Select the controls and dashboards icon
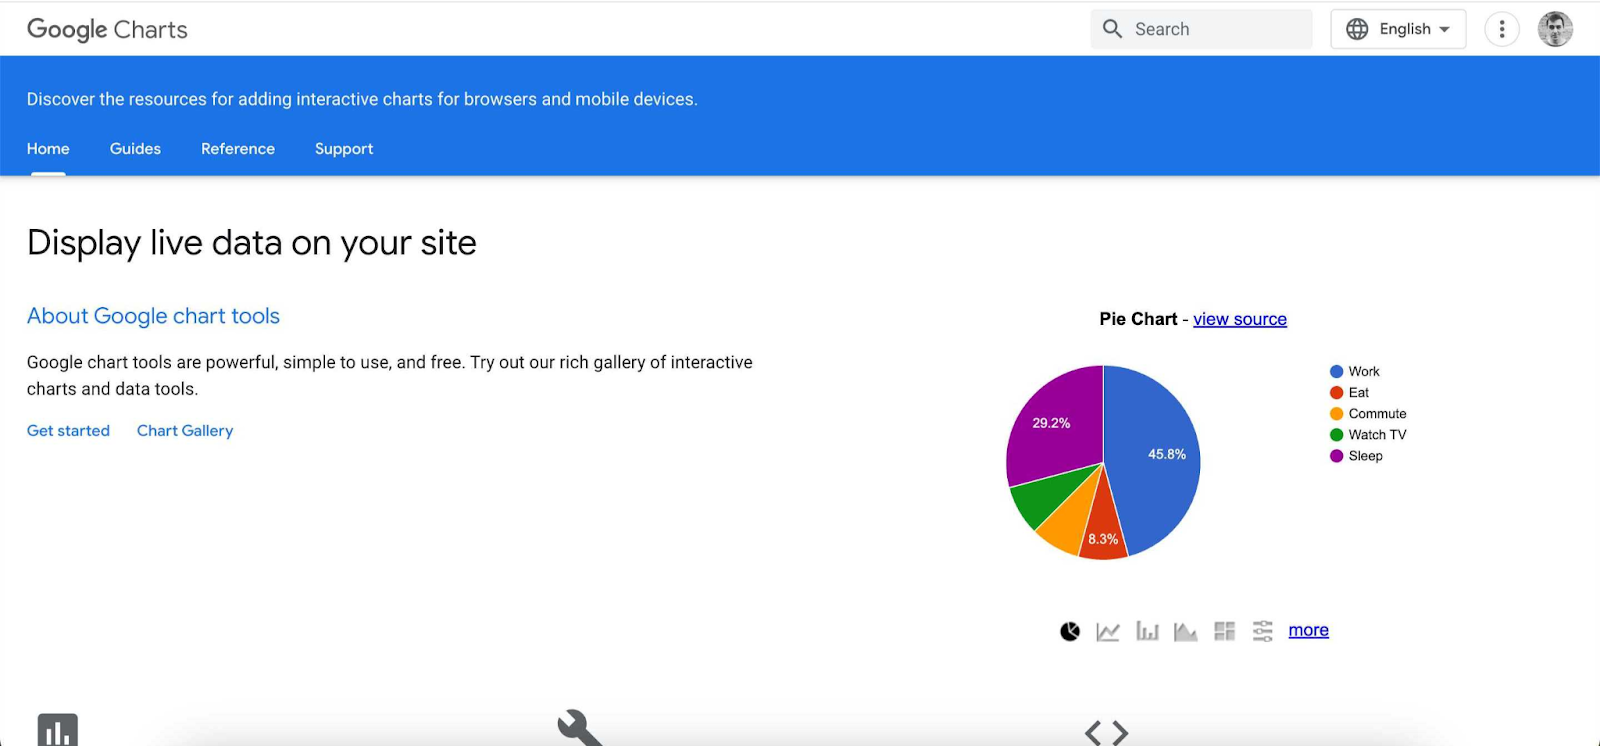 1262,630
